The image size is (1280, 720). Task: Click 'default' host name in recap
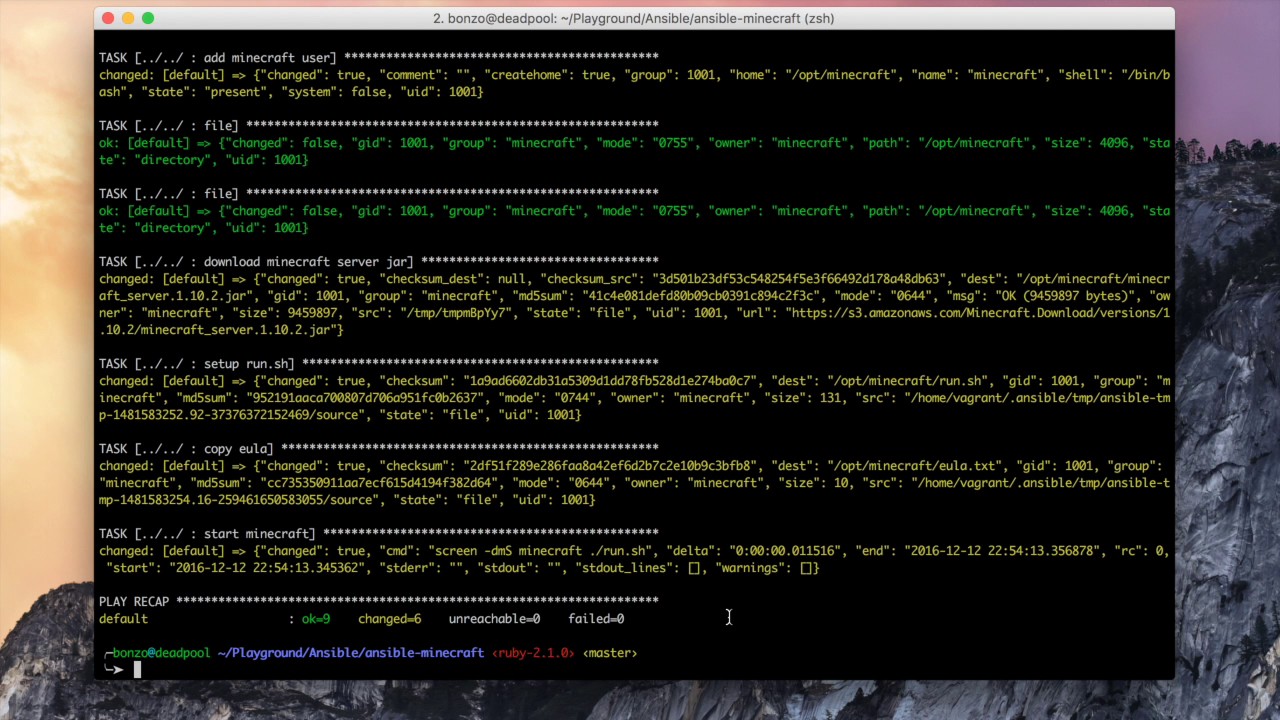pyautogui.click(x=123, y=619)
